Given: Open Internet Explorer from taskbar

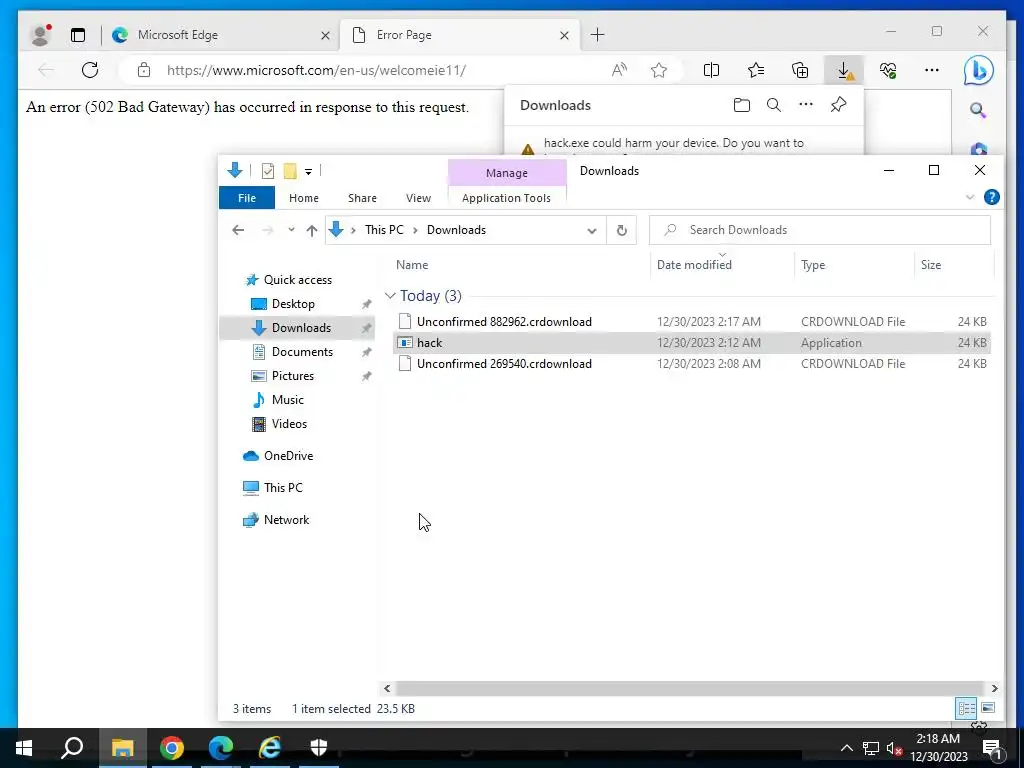Looking at the screenshot, I should 270,748.
